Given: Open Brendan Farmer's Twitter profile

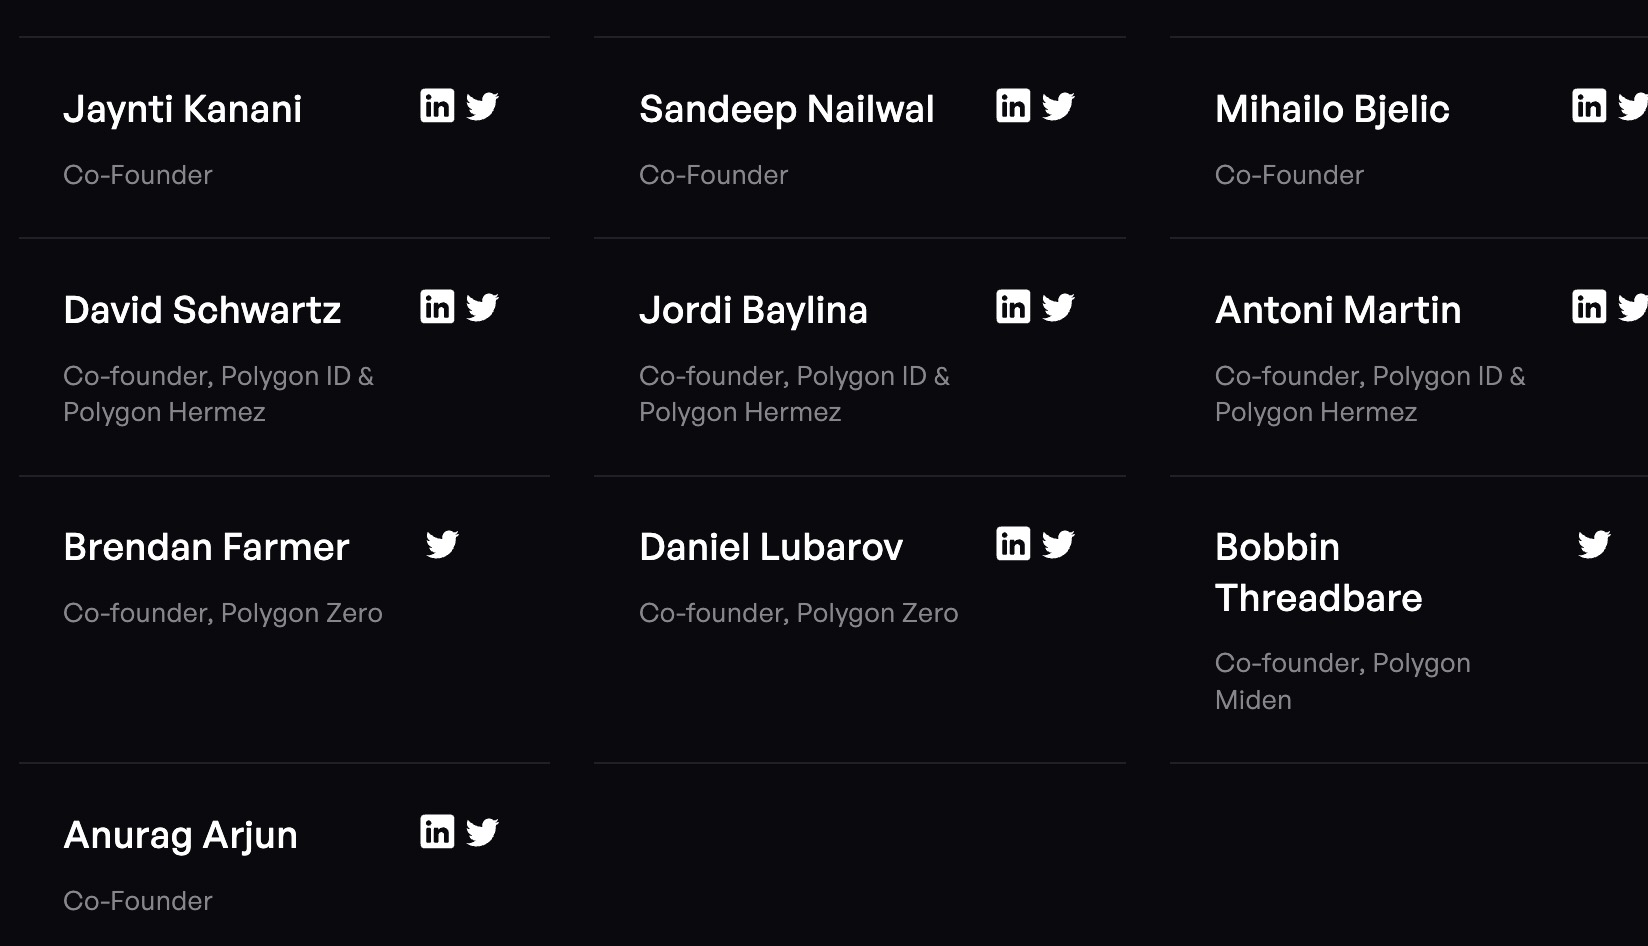Looking at the screenshot, I should tap(442, 544).
